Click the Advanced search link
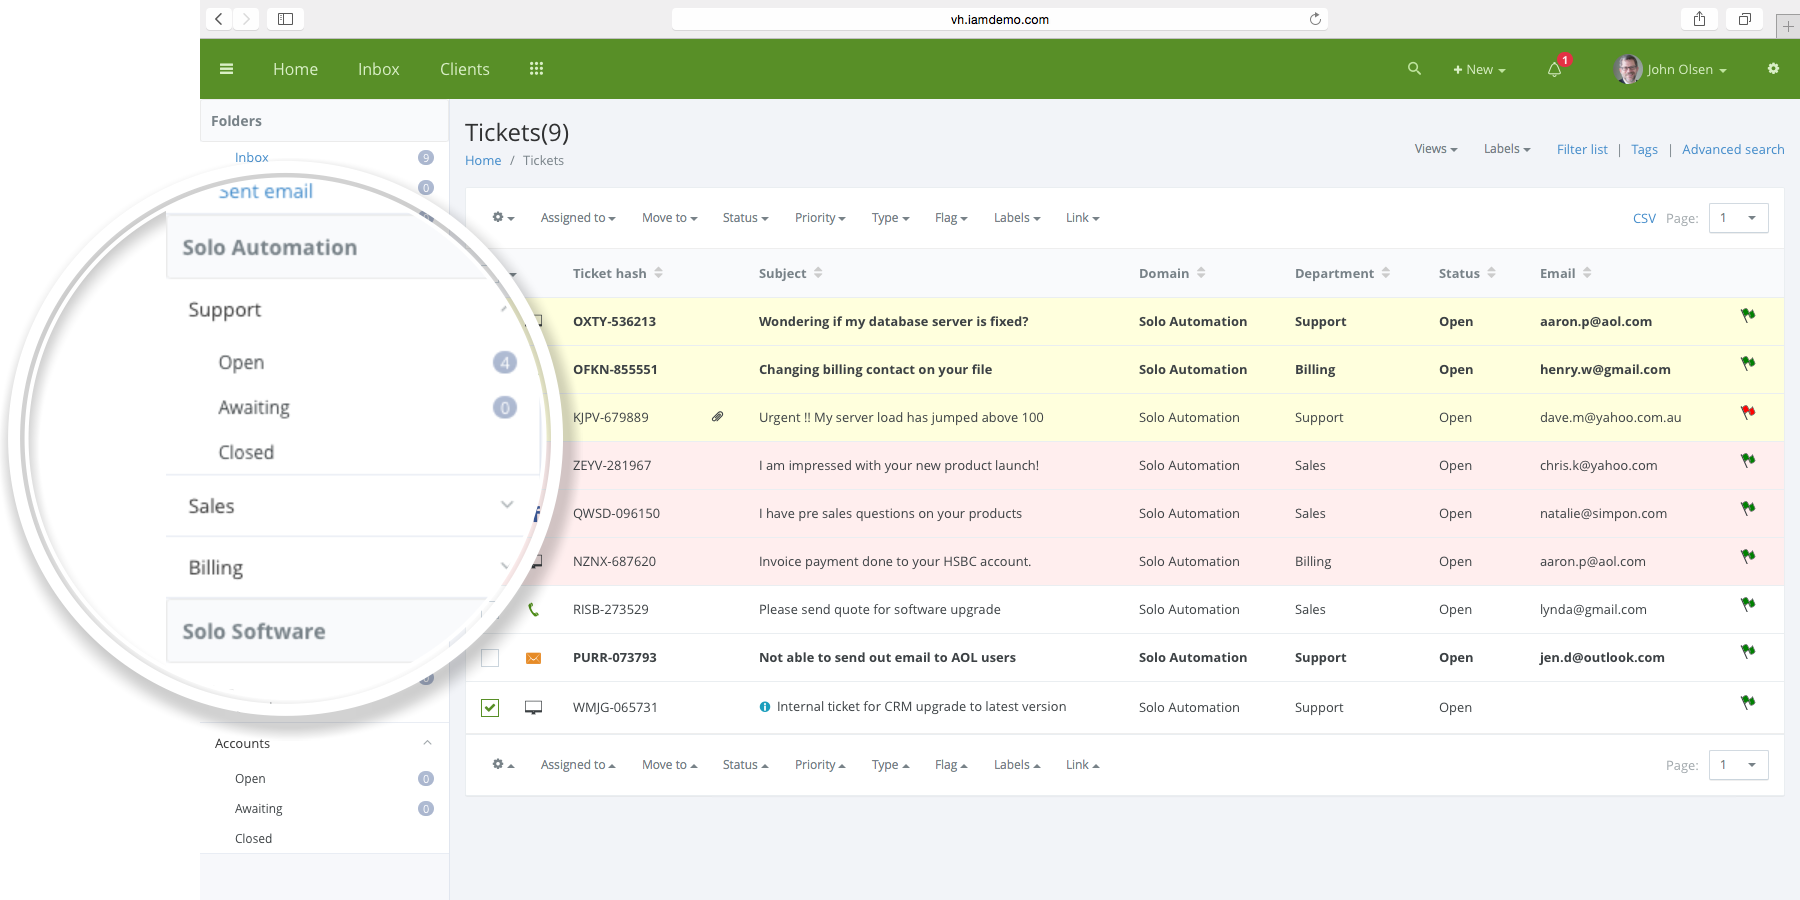Screen dimensions: 1800x900 (1732, 149)
